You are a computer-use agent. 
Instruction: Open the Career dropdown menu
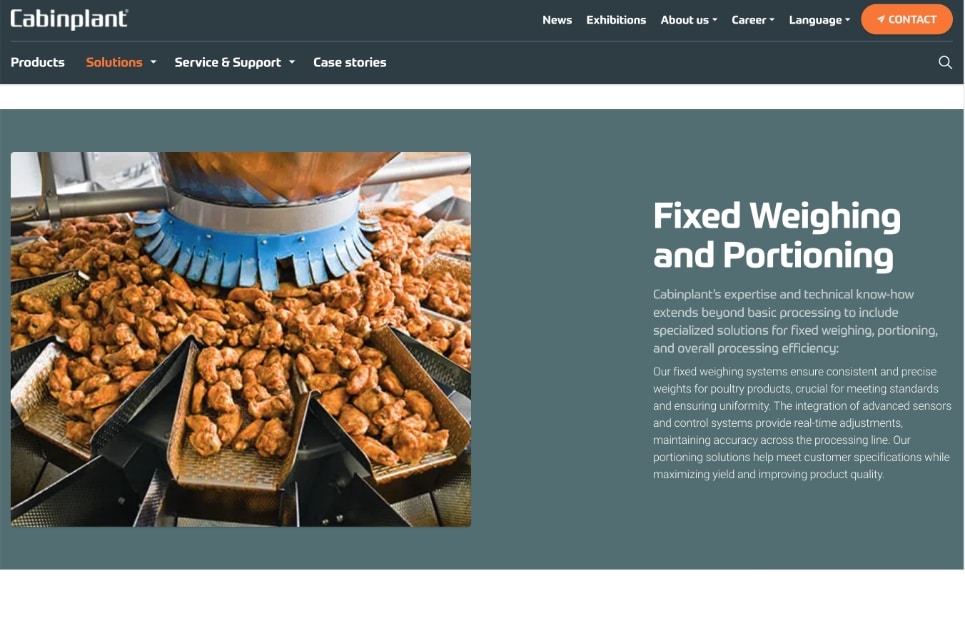(x=753, y=20)
